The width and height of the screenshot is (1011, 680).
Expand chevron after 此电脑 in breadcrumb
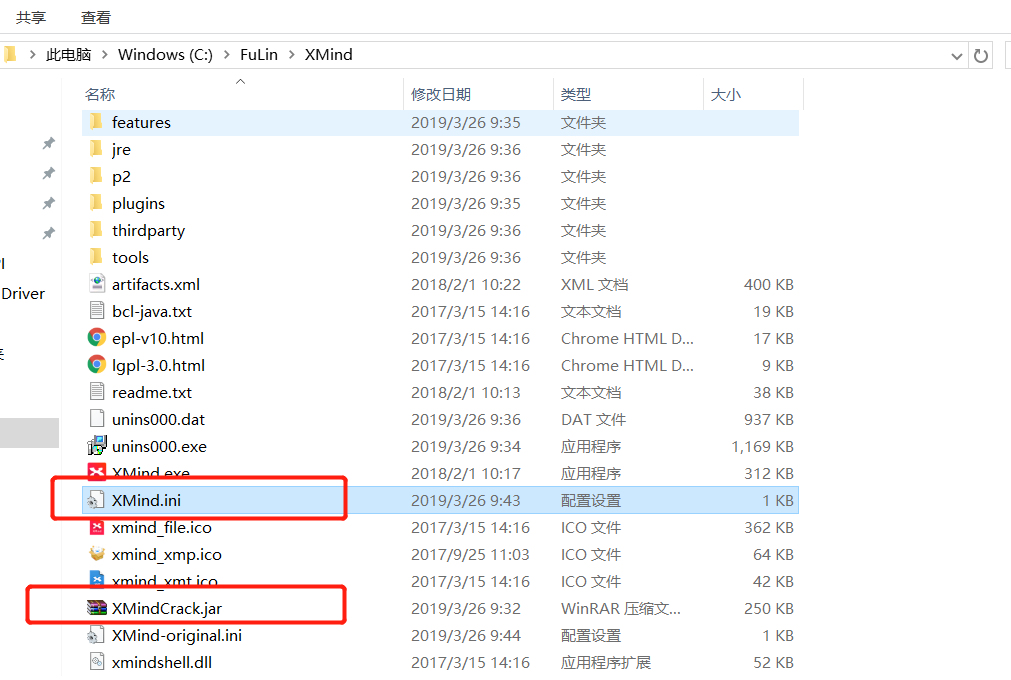104,55
